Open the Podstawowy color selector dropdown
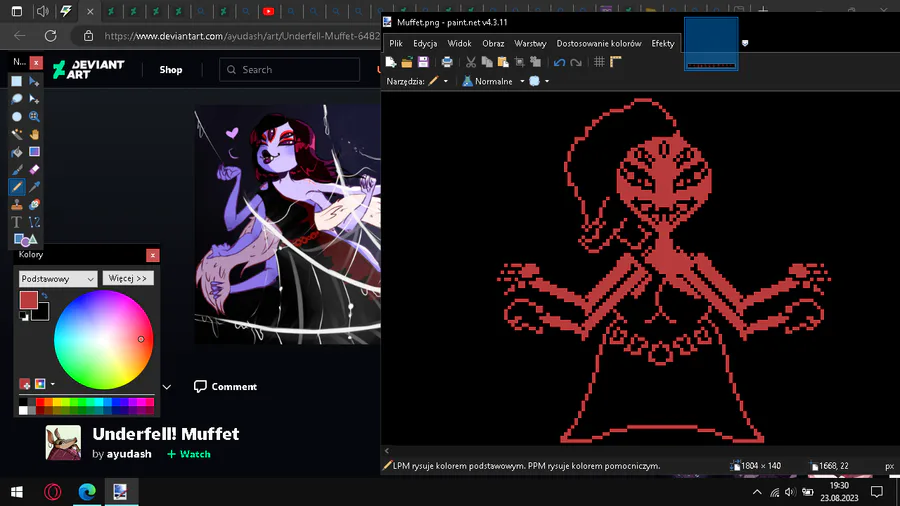 coord(57,279)
